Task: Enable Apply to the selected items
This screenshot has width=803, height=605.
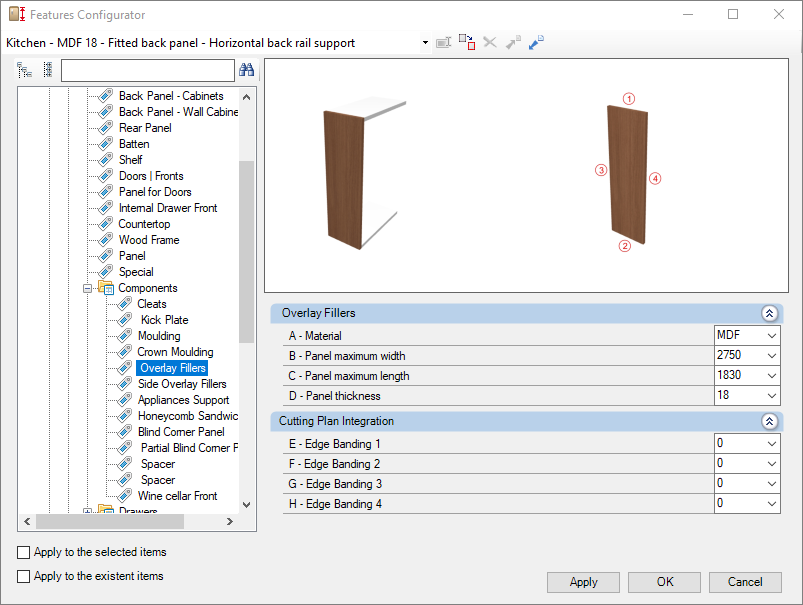Action: coord(24,552)
